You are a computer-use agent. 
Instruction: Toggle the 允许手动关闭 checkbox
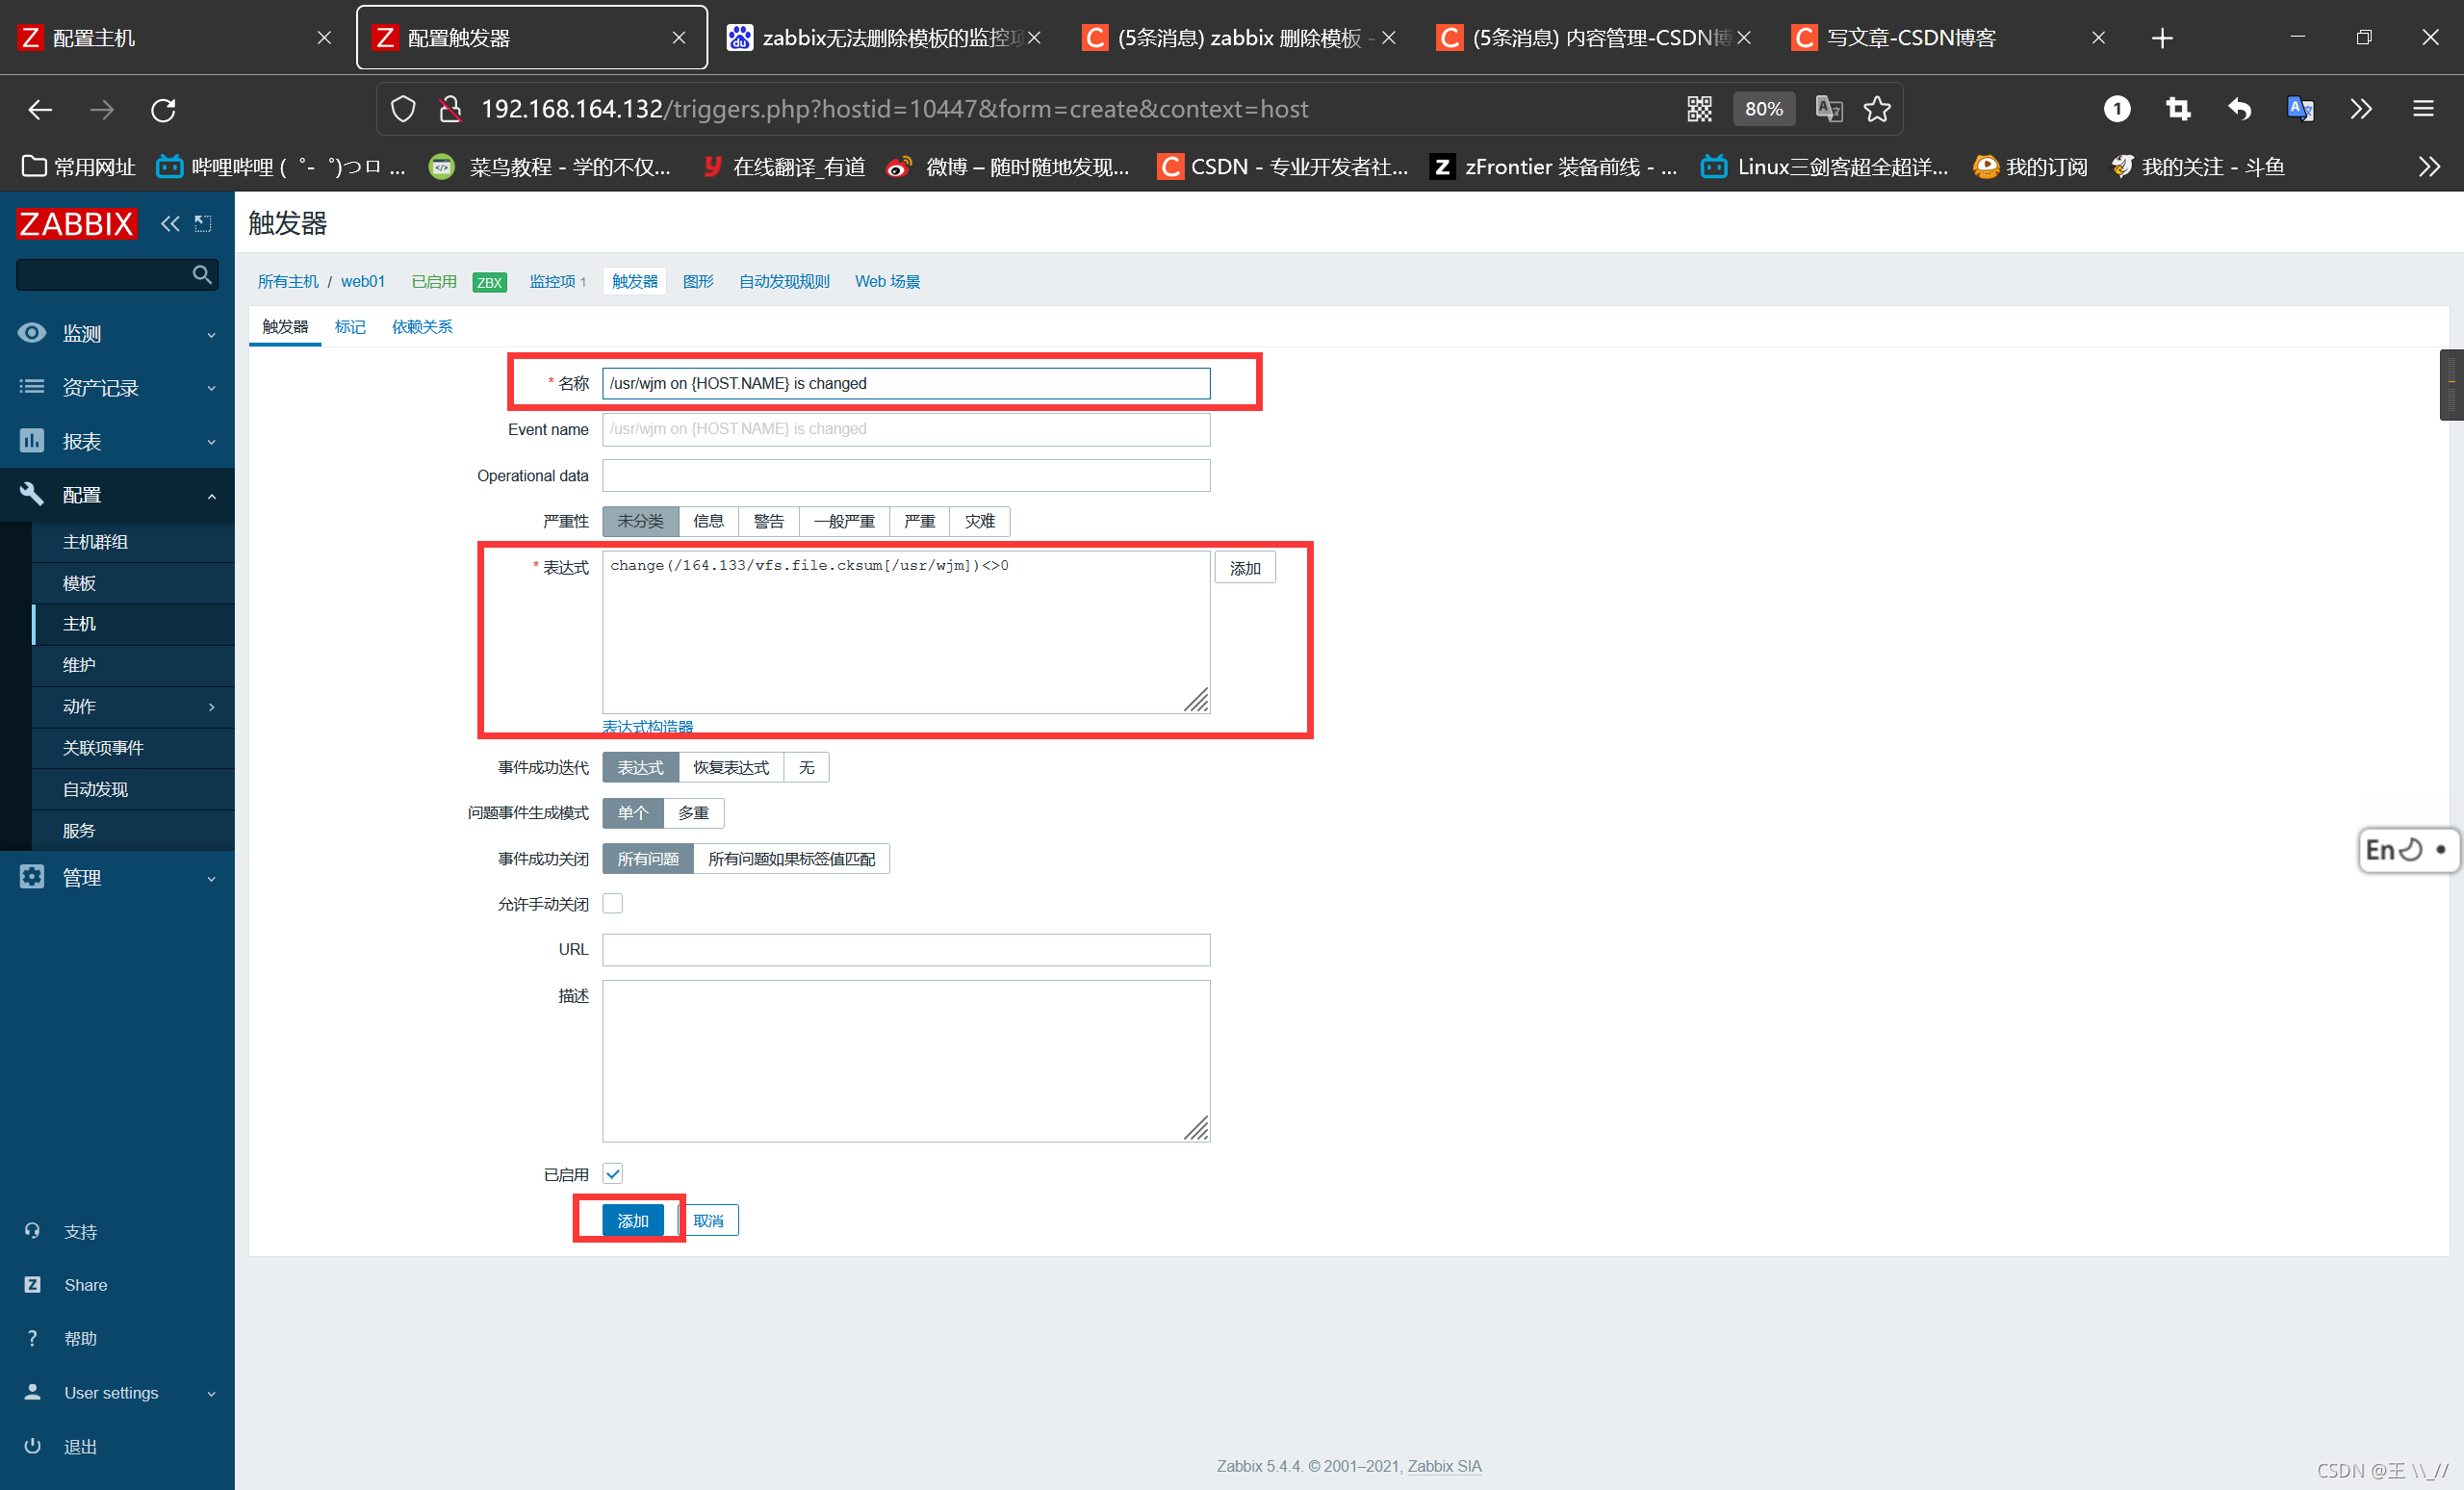pyautogui.click(x=613, y=903)
